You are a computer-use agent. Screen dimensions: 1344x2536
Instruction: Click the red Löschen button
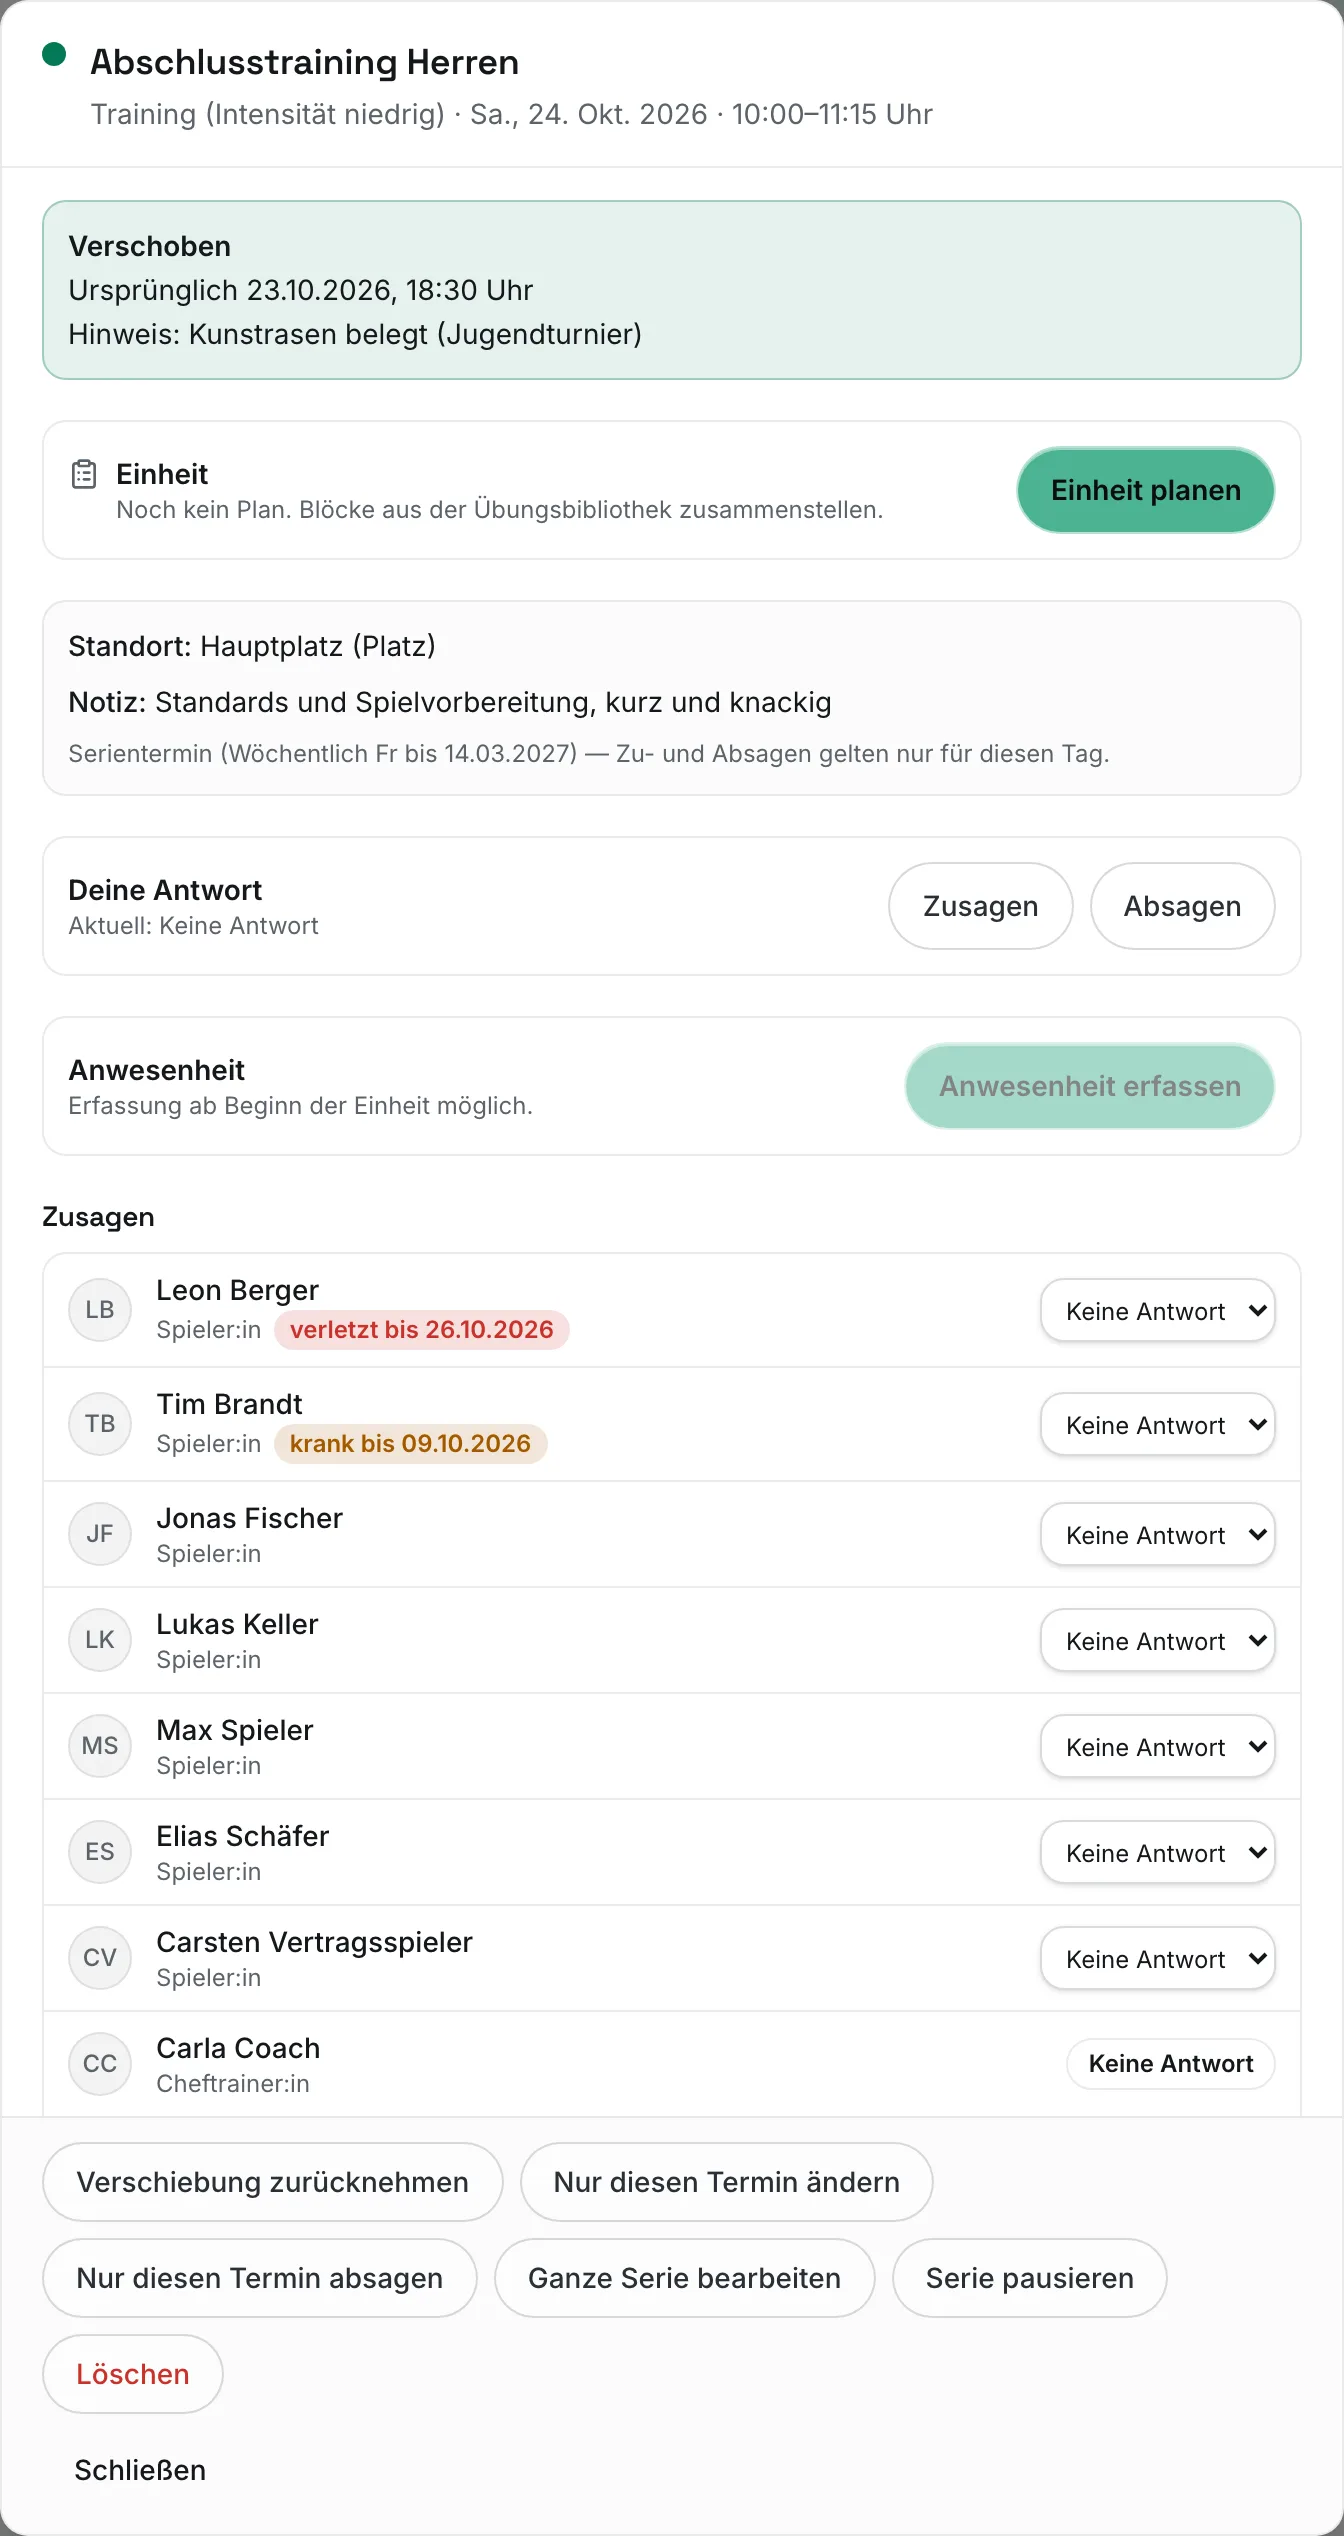coord(133,2374)
